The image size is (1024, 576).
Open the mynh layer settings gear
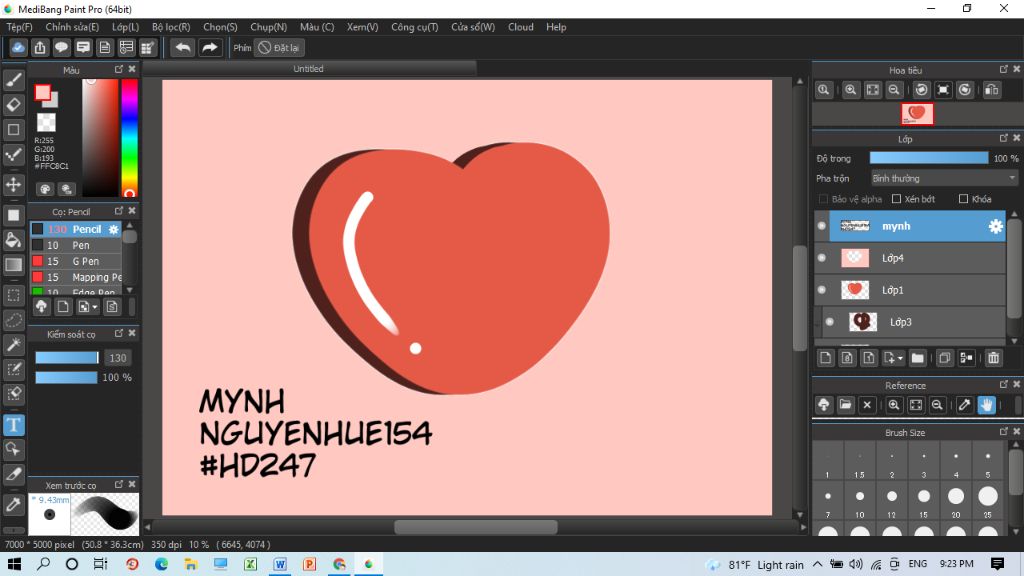pos(995,226)
